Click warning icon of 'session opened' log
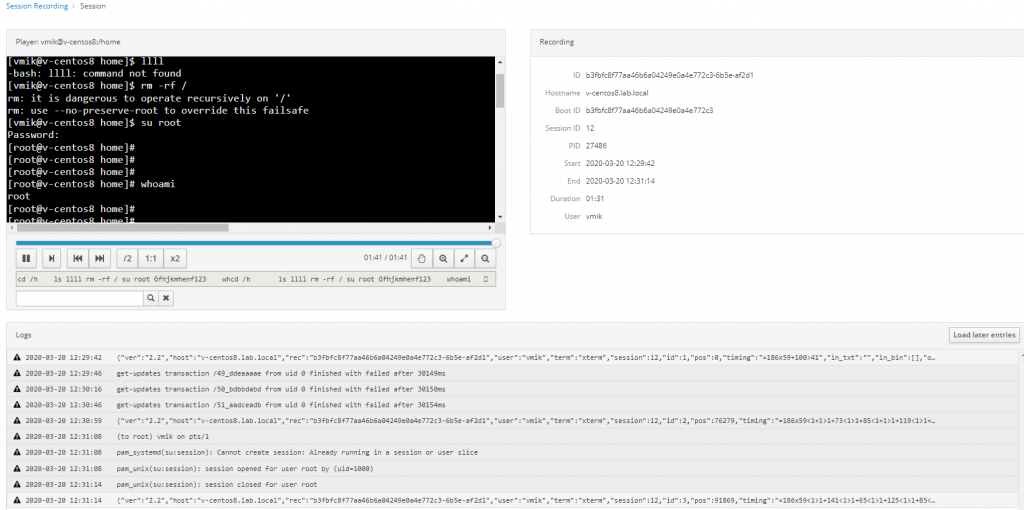This screenshot has width=1024, height=510. pyautogui.click(x=17, y=468)
